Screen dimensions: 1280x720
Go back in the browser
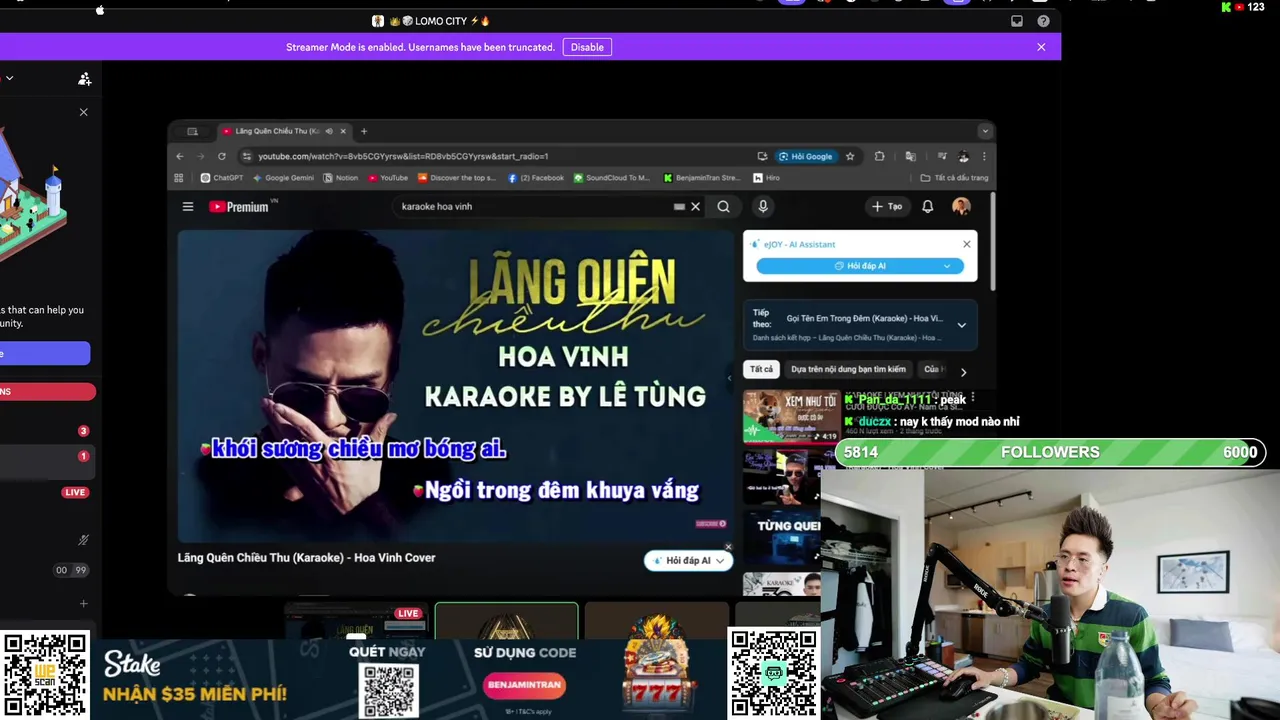coord(180,156)
